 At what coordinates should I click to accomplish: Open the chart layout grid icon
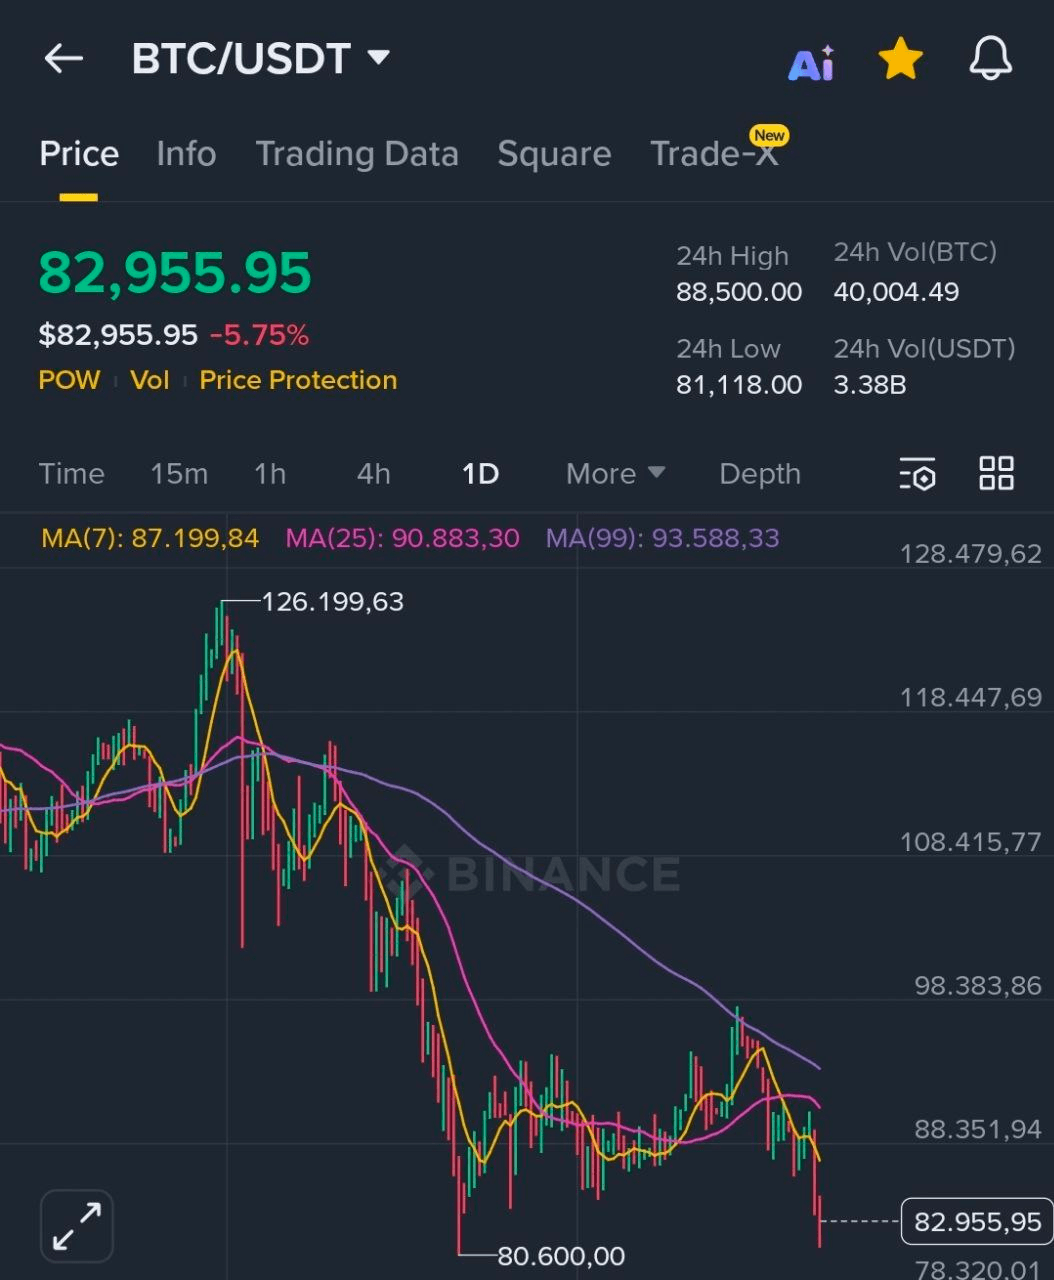(996, 473)
